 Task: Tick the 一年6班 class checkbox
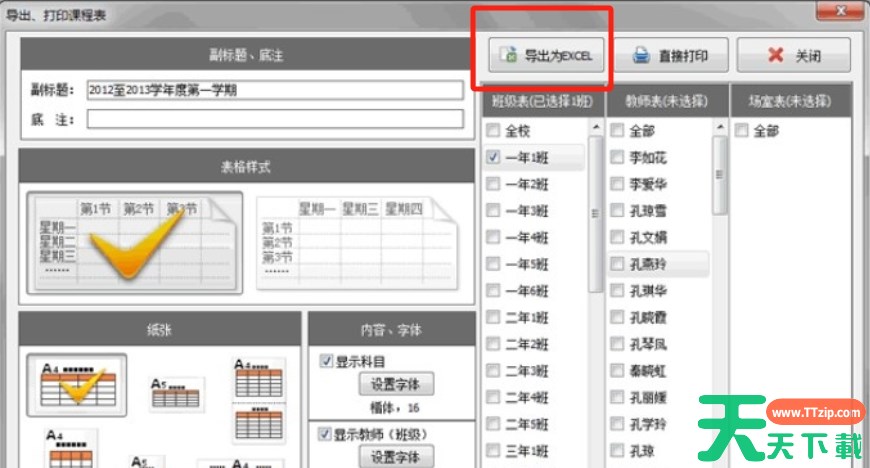pyautogui.click(x=493, y=290)
